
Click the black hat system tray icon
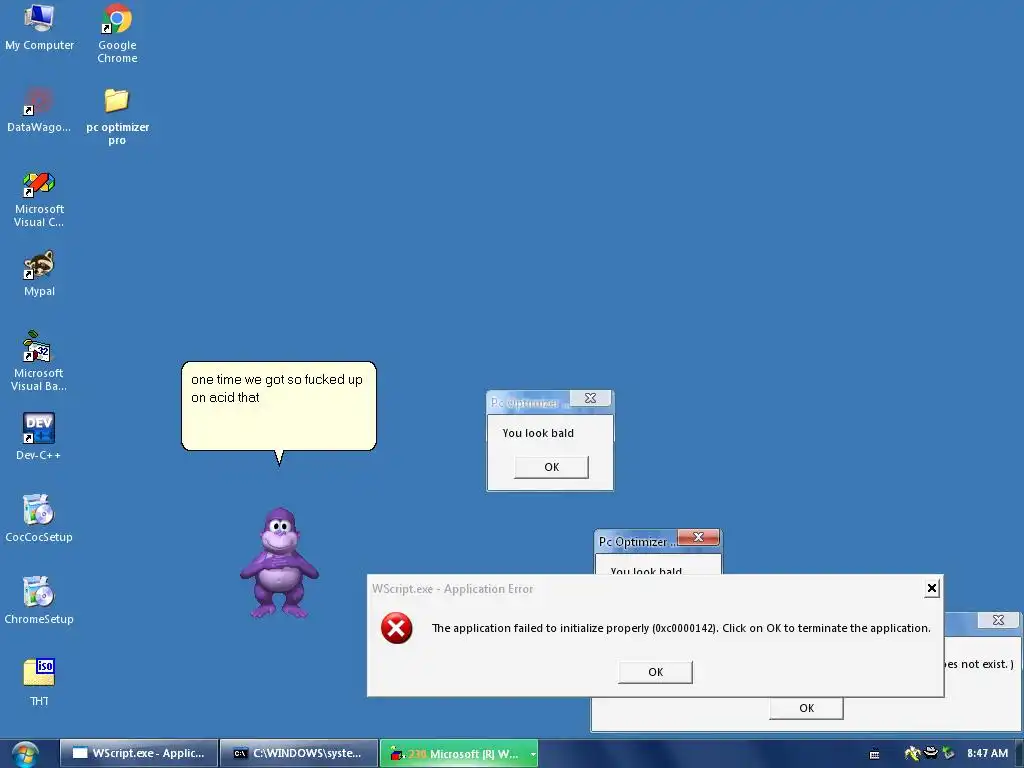931,752
